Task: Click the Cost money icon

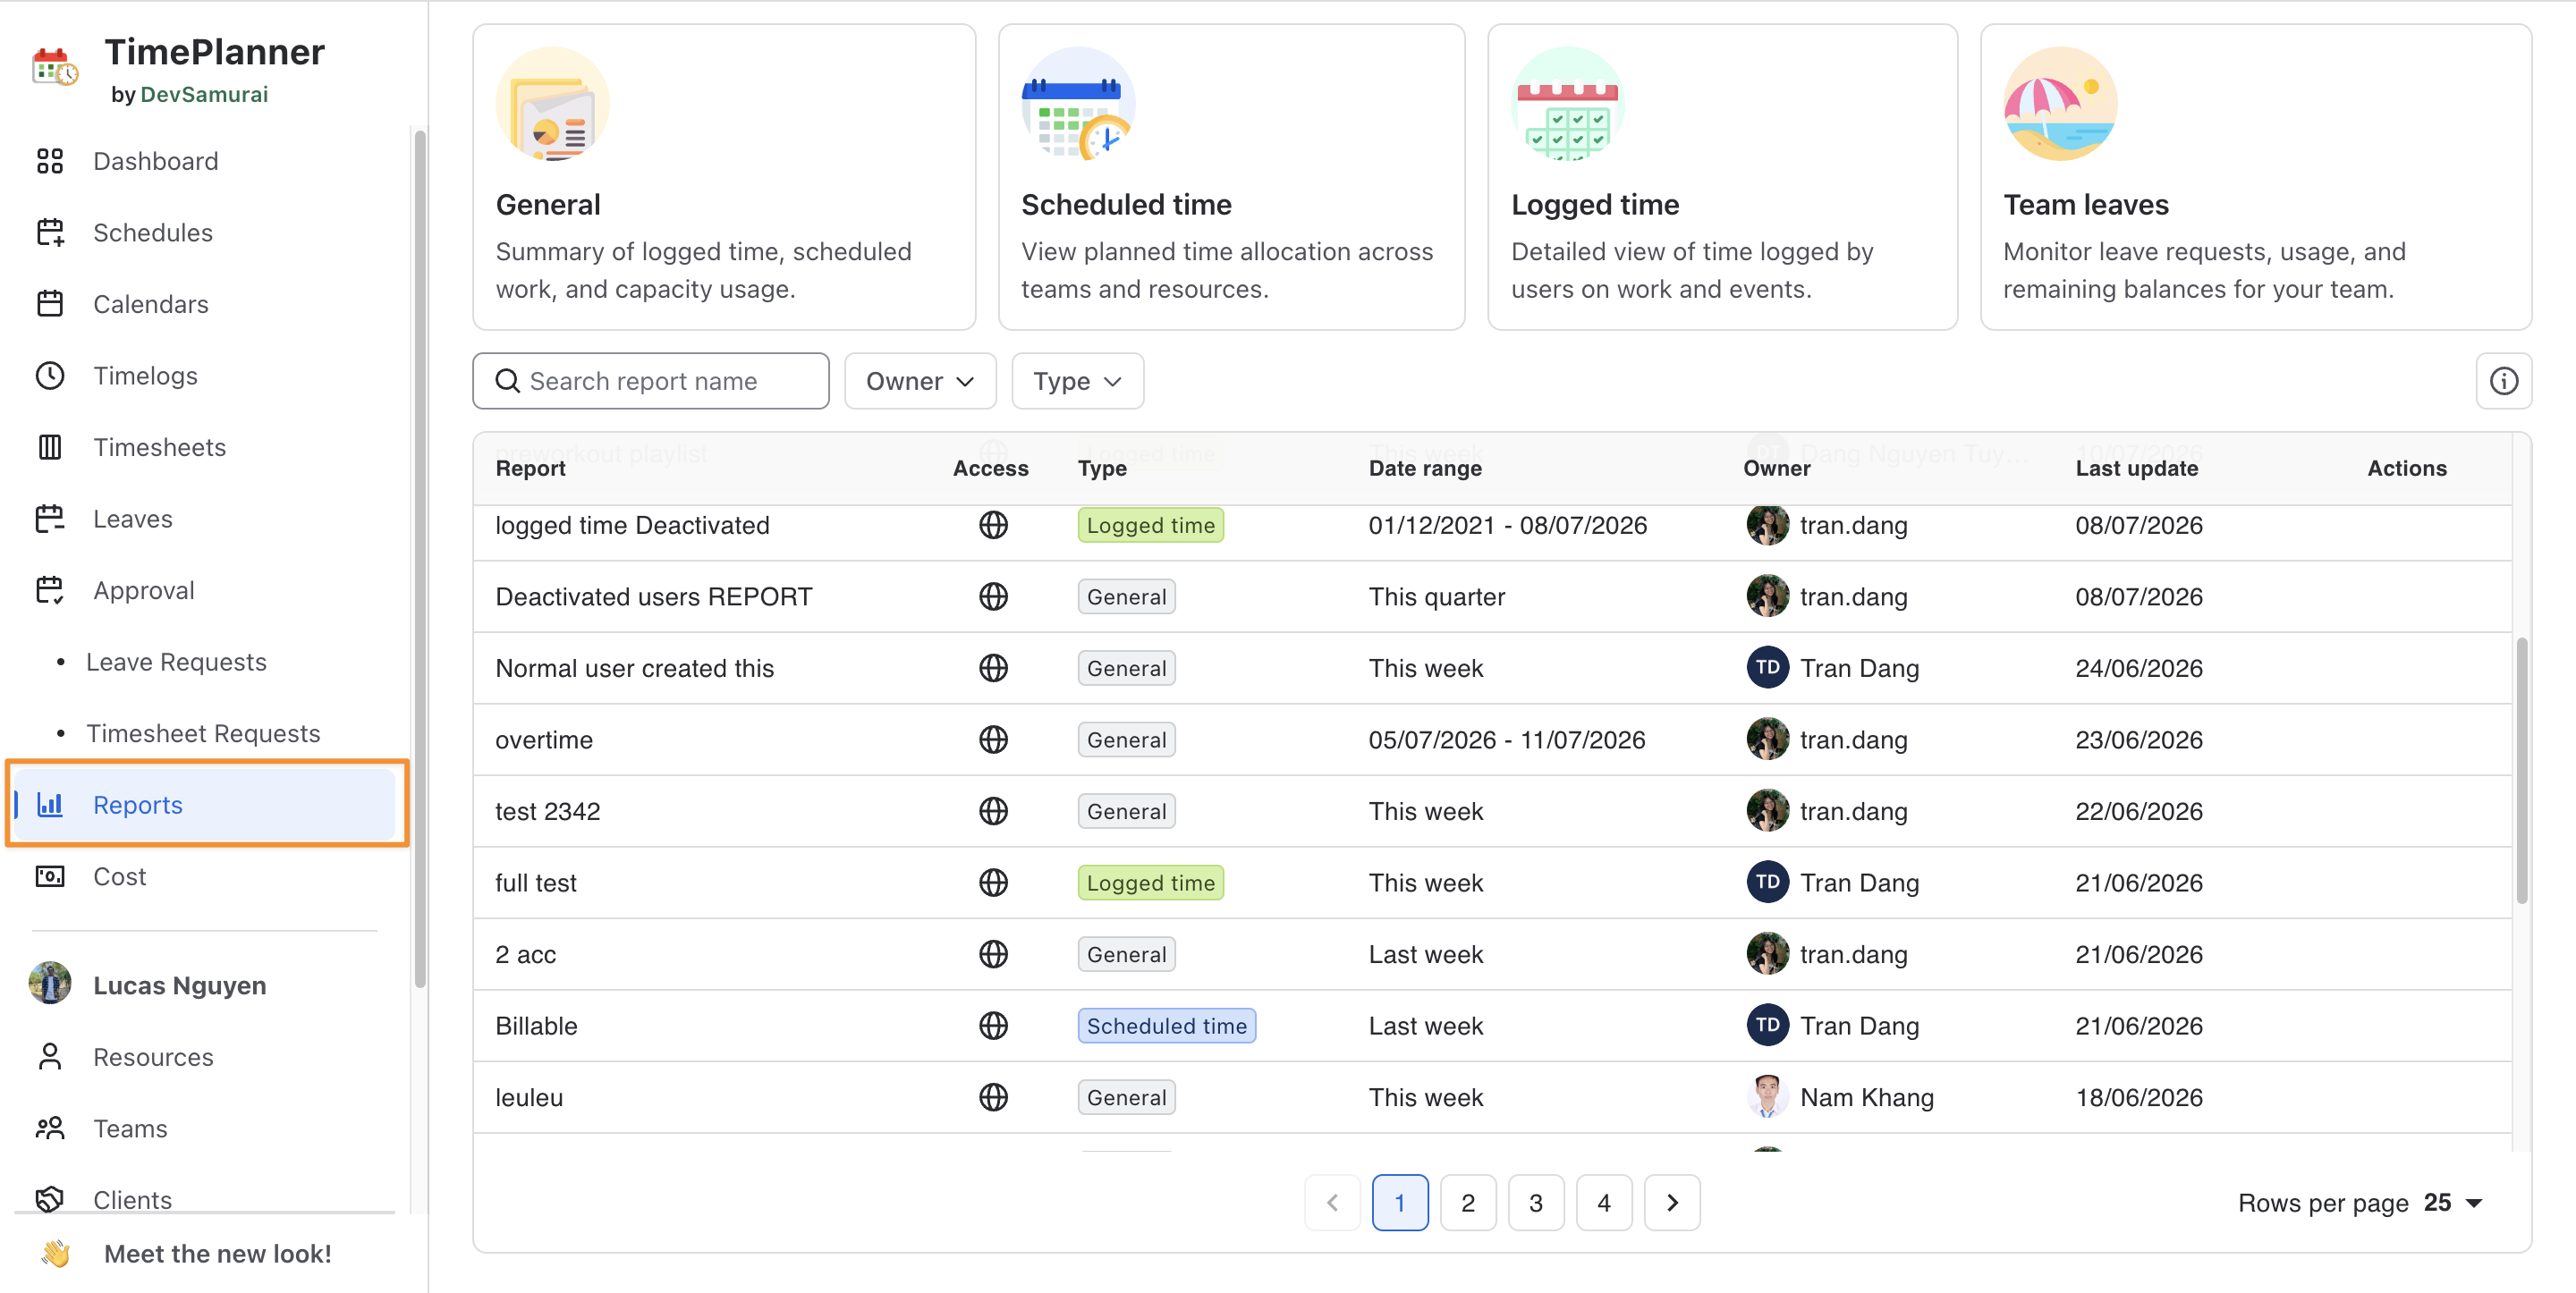Action: coord(50,877)
